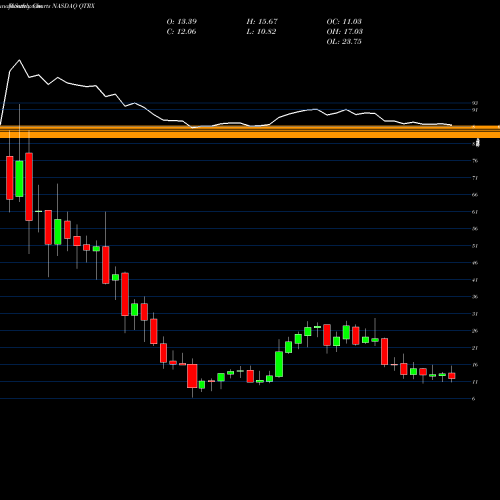The image size is (500, 500).
Task: Click the 31 price axis label
Action: [475, 314]
